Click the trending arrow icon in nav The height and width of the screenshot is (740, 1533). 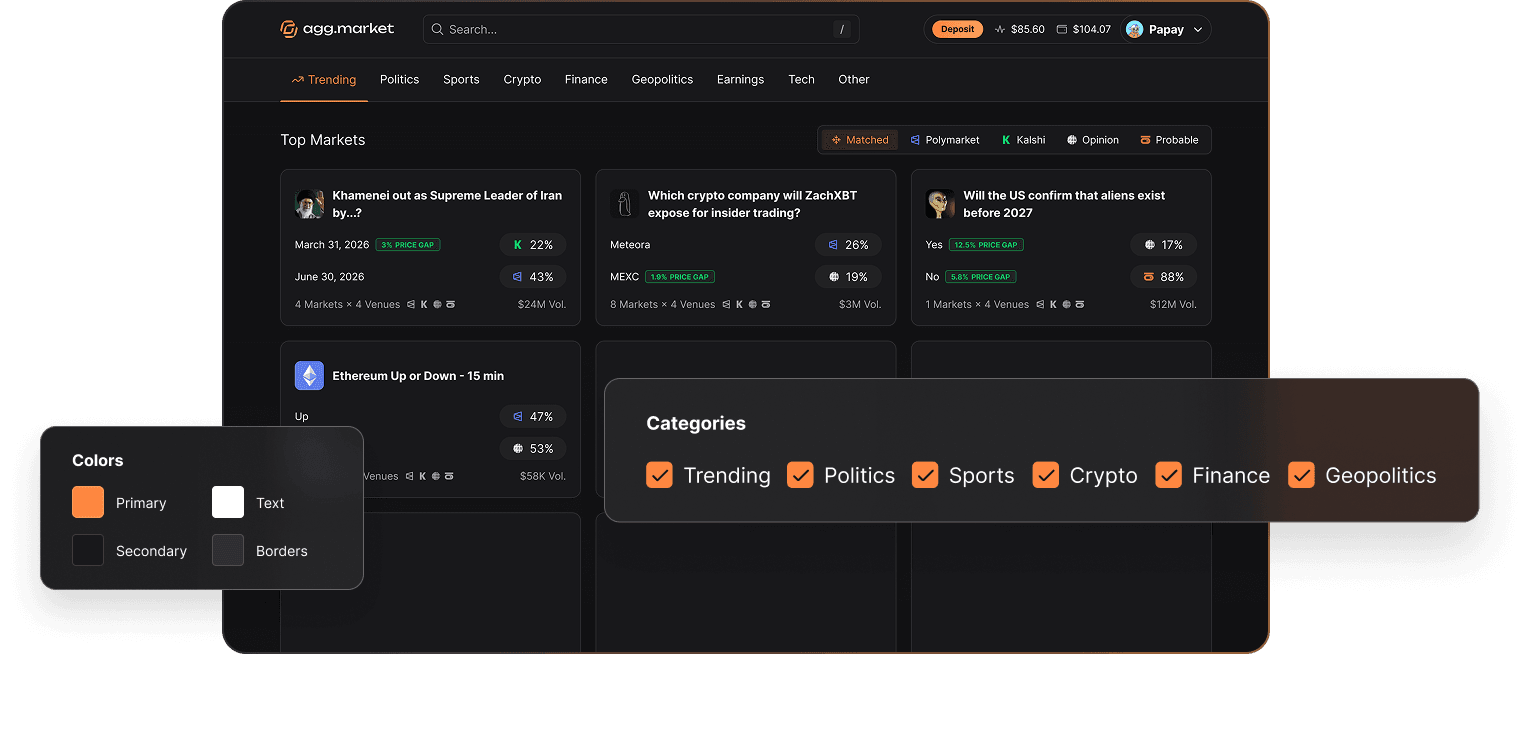(x=297, y=80)
